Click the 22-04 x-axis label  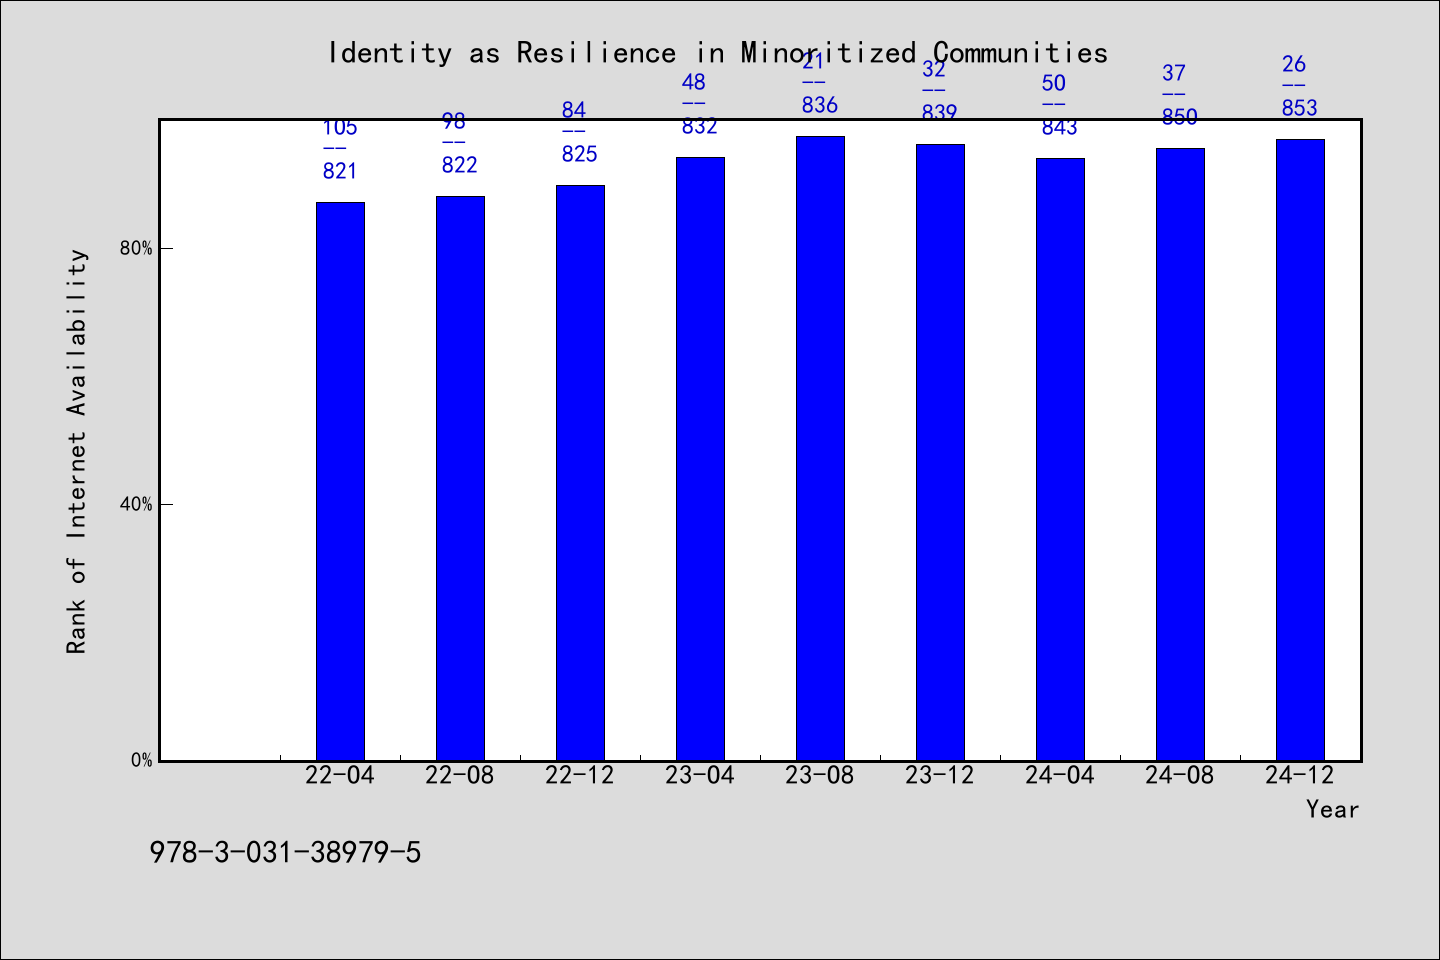point(340,775)
